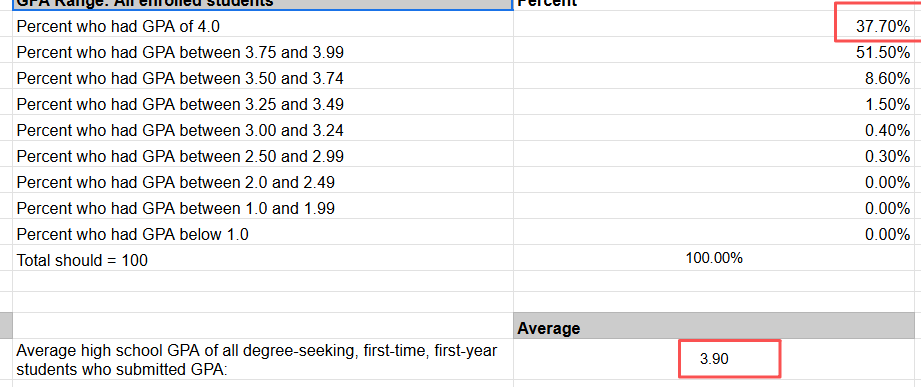Select the 100.00% total cell
This screenshot has height=387, width=921.
(717, 258)
